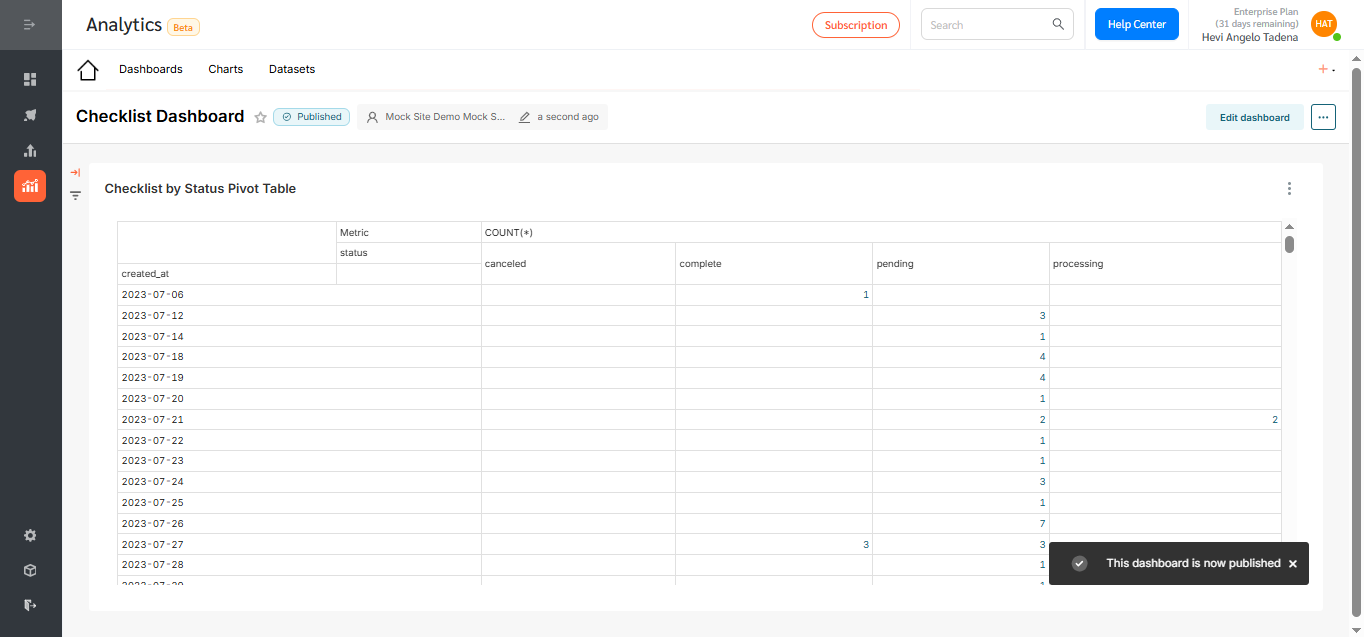Click the pivot table vertical scrollbar thumb
The width and height of the screenshot is (1364, 637).
pos(1290,244)
